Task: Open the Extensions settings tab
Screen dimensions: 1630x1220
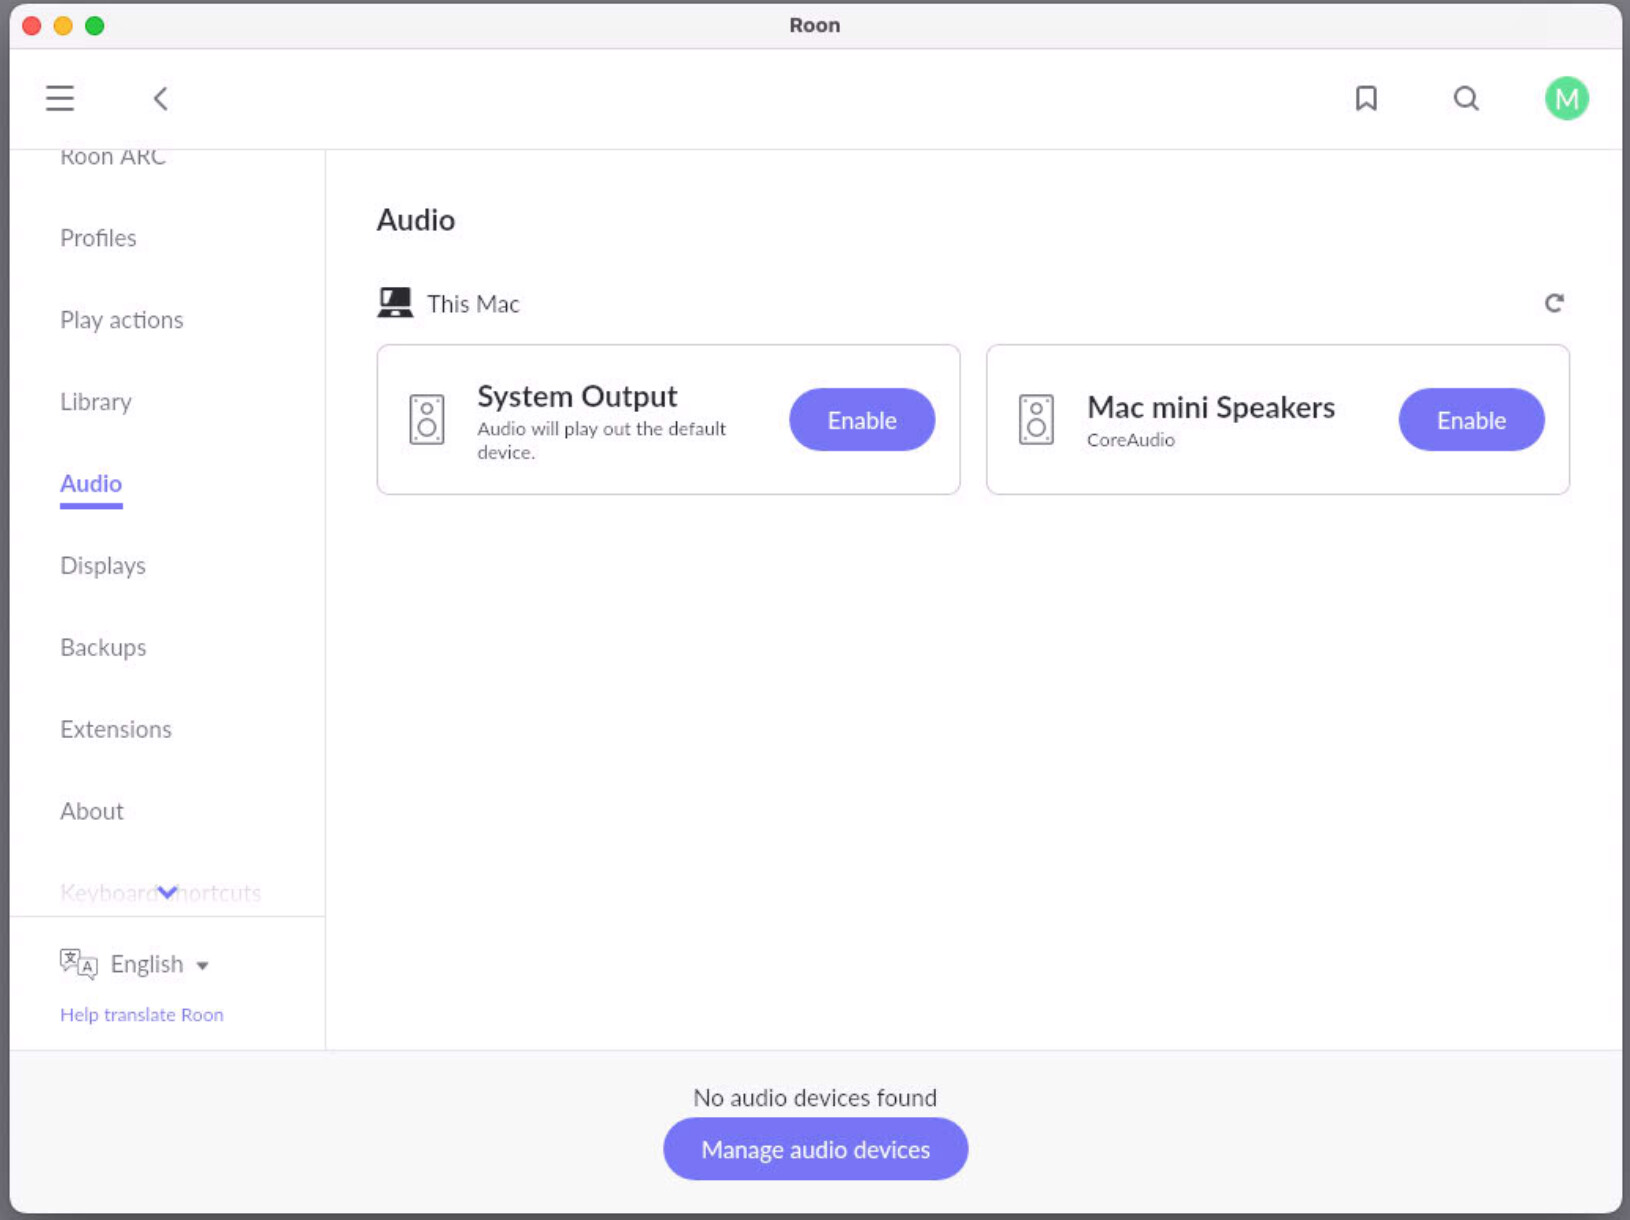Action: click(116, 730)
